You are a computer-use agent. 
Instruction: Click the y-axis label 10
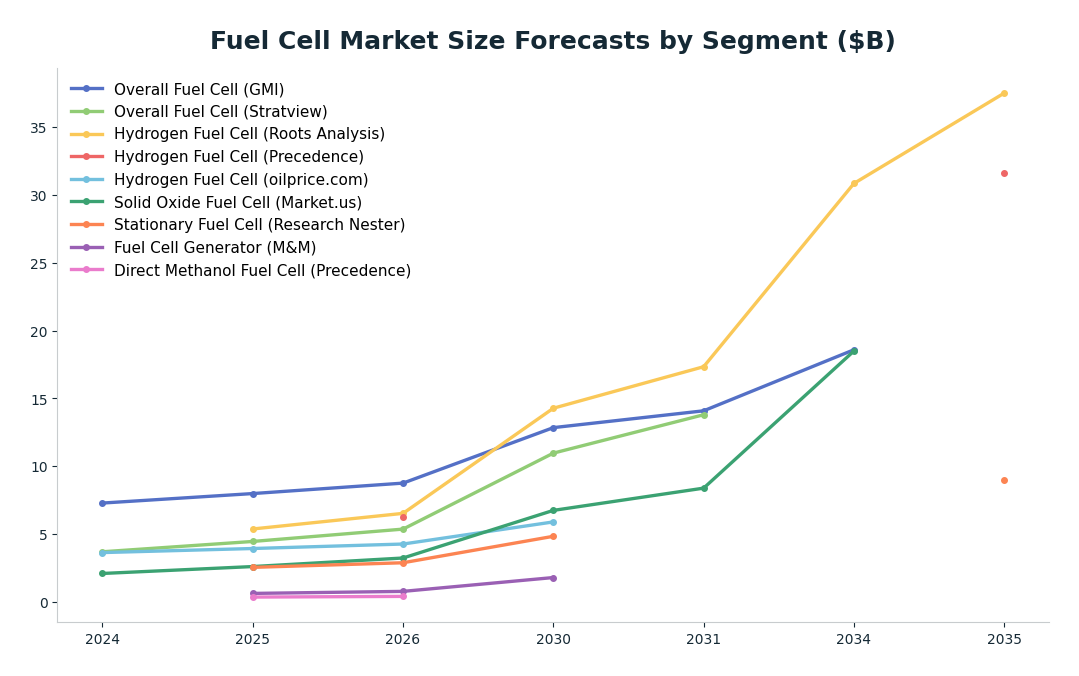pyautogui.click(x=40, y=467)
